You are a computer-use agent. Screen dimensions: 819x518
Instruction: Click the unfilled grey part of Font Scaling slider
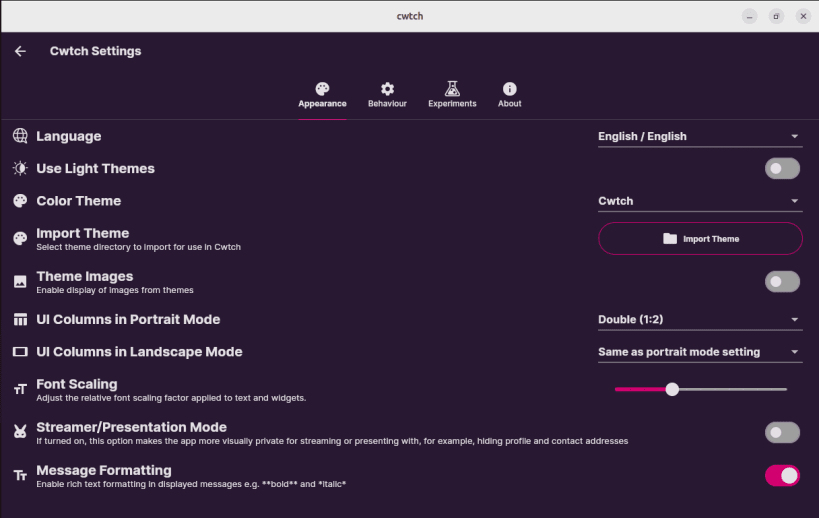point(733,390)
